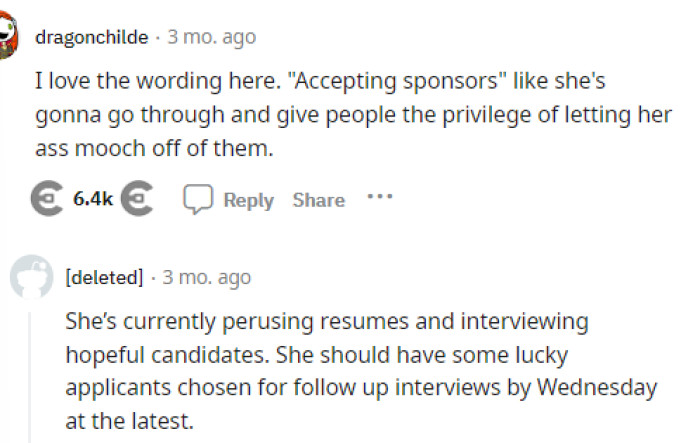Click the line starting "gonna go through"
The width and height of the screenshot is (700, 443).
click(x=352, y=114)
